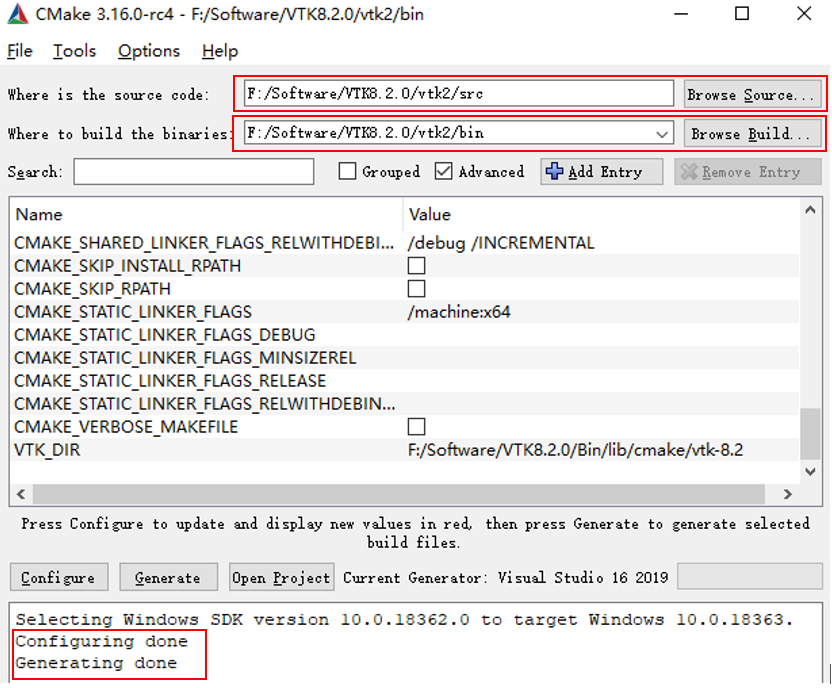
Task: Check the CMAKE_SKIP_RPATH checkbox
Action: pos(416,289)
